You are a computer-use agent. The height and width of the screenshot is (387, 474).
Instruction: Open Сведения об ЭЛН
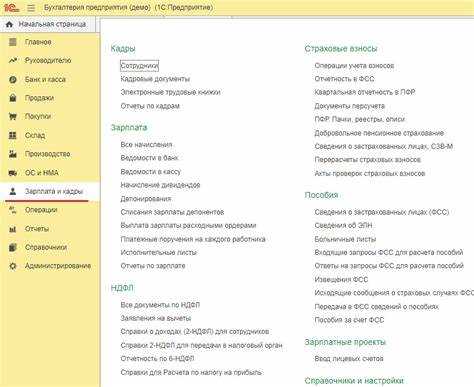(x=343, y=225)
